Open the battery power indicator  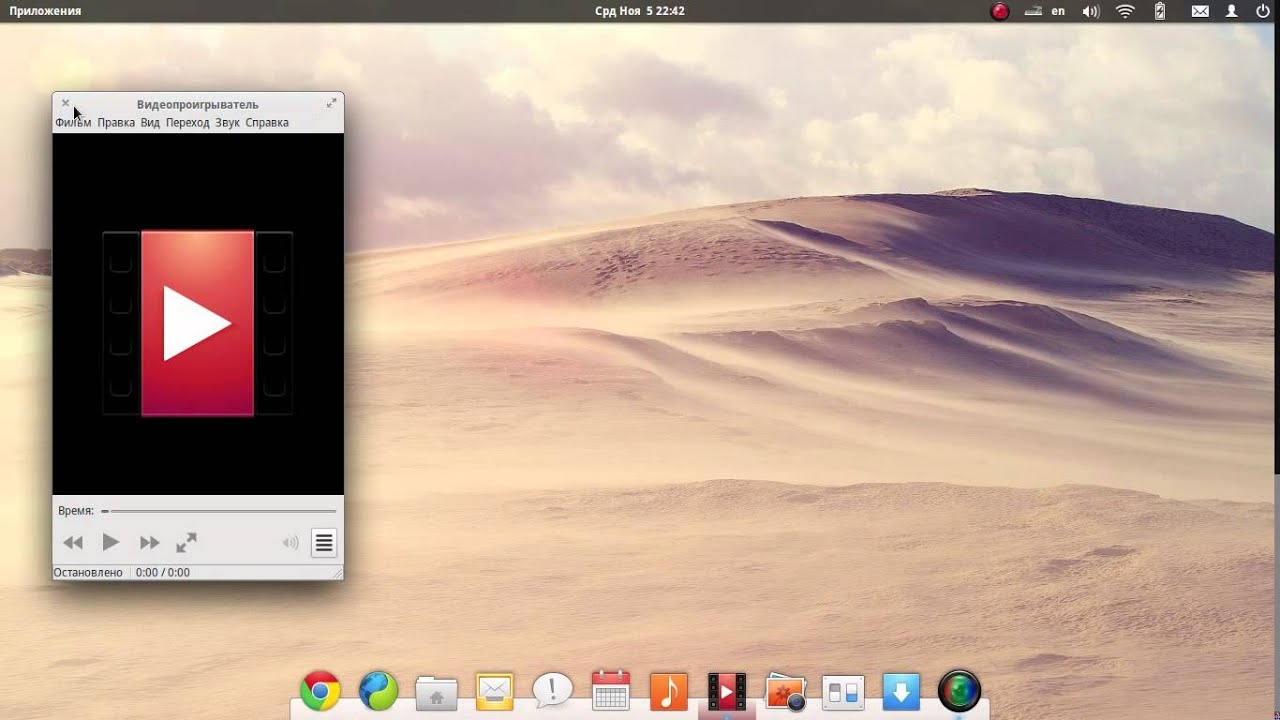pyautogui.click(x=1160, y=11)
